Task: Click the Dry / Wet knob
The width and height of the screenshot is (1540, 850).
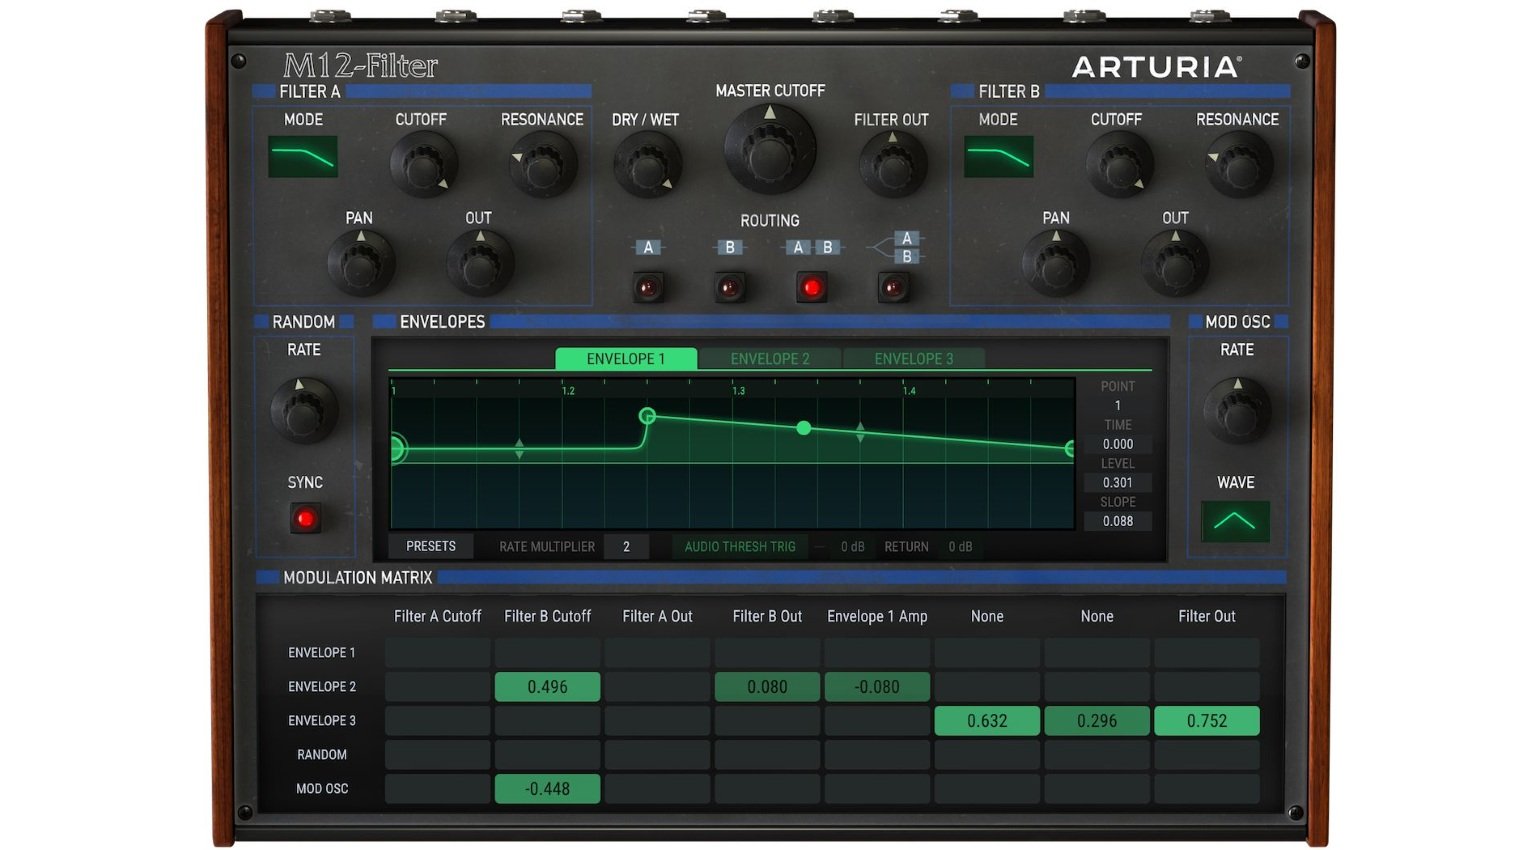Action: click(x=647, y=165)
